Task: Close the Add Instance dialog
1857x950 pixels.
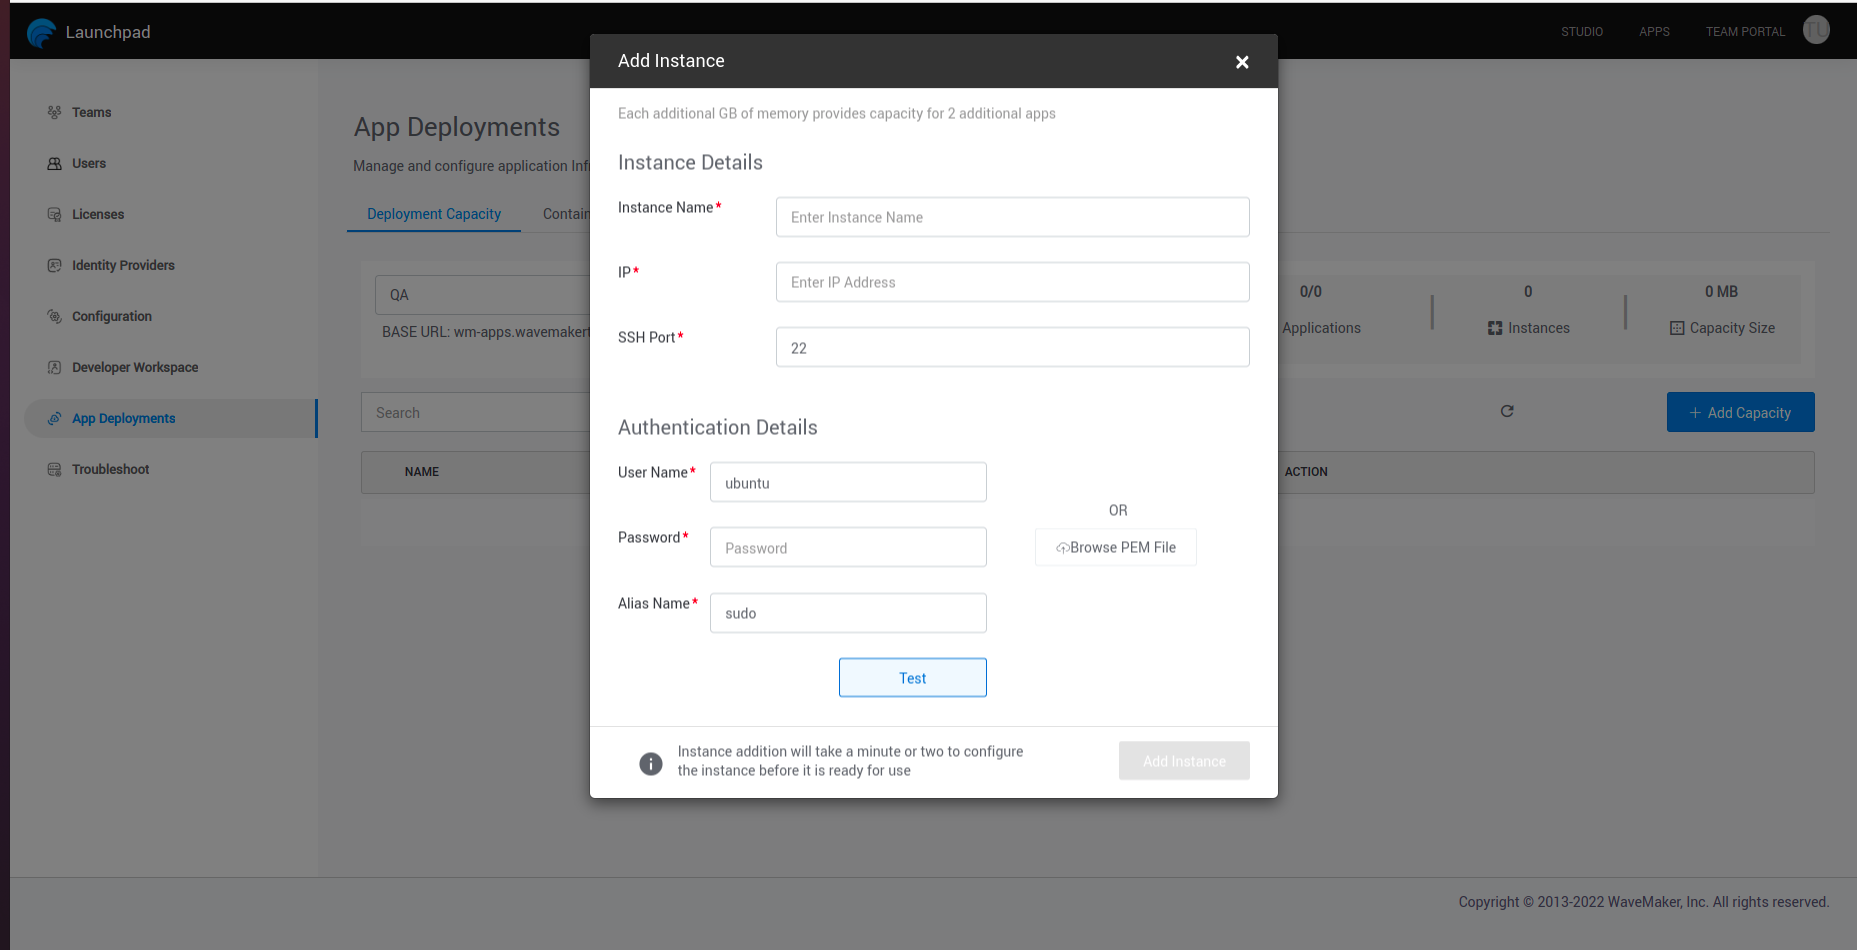Action: (x=1242, y=62)
